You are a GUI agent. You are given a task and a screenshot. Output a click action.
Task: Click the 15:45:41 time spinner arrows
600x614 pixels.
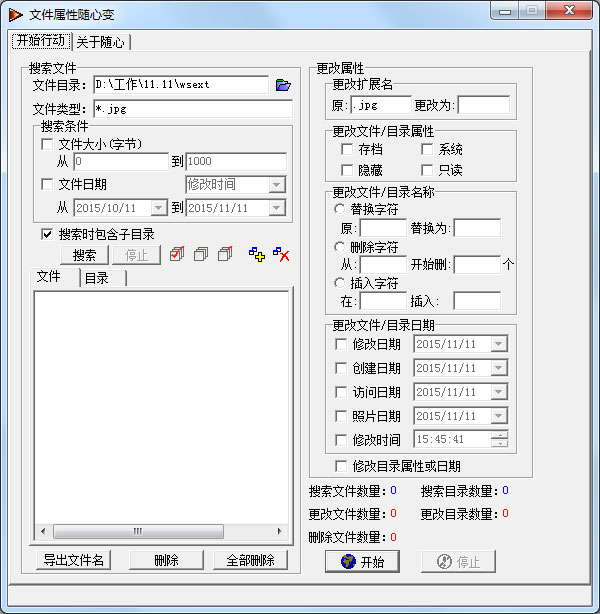[499, 439]
